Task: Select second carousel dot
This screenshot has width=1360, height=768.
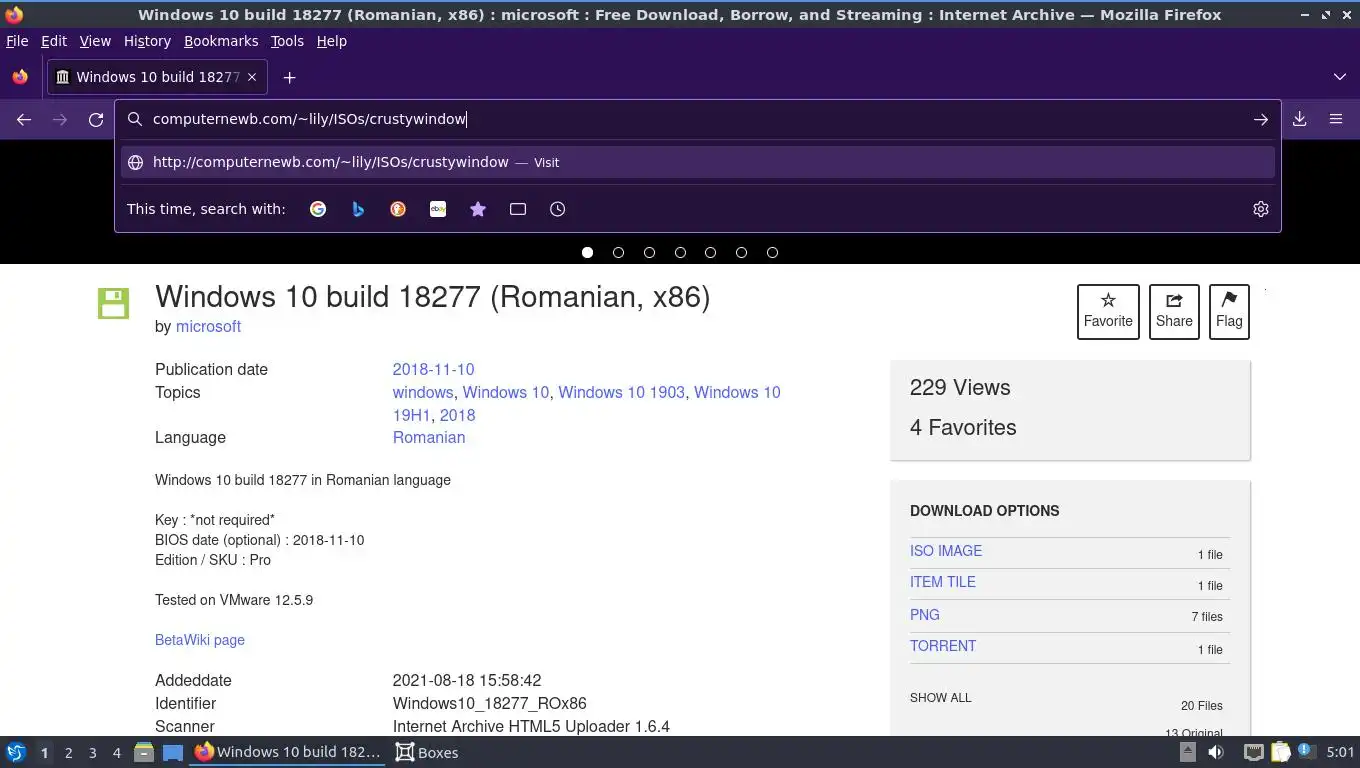Action: (x=618, y=252)
